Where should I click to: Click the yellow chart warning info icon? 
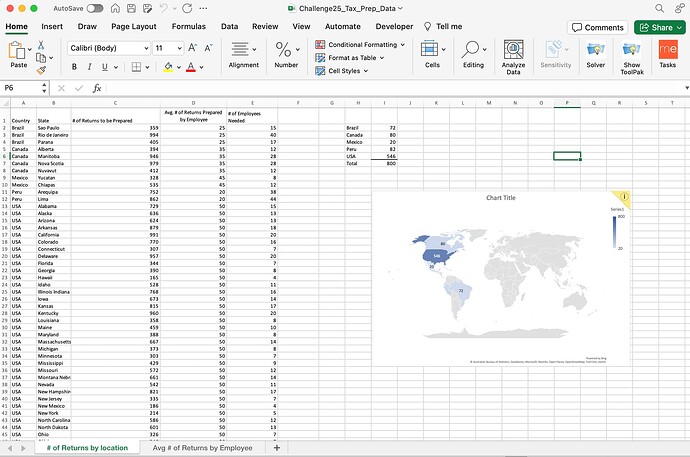coord(624,197)
